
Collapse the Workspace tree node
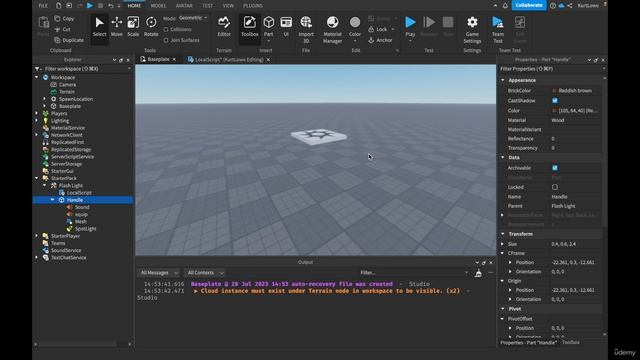pos(37,77)
